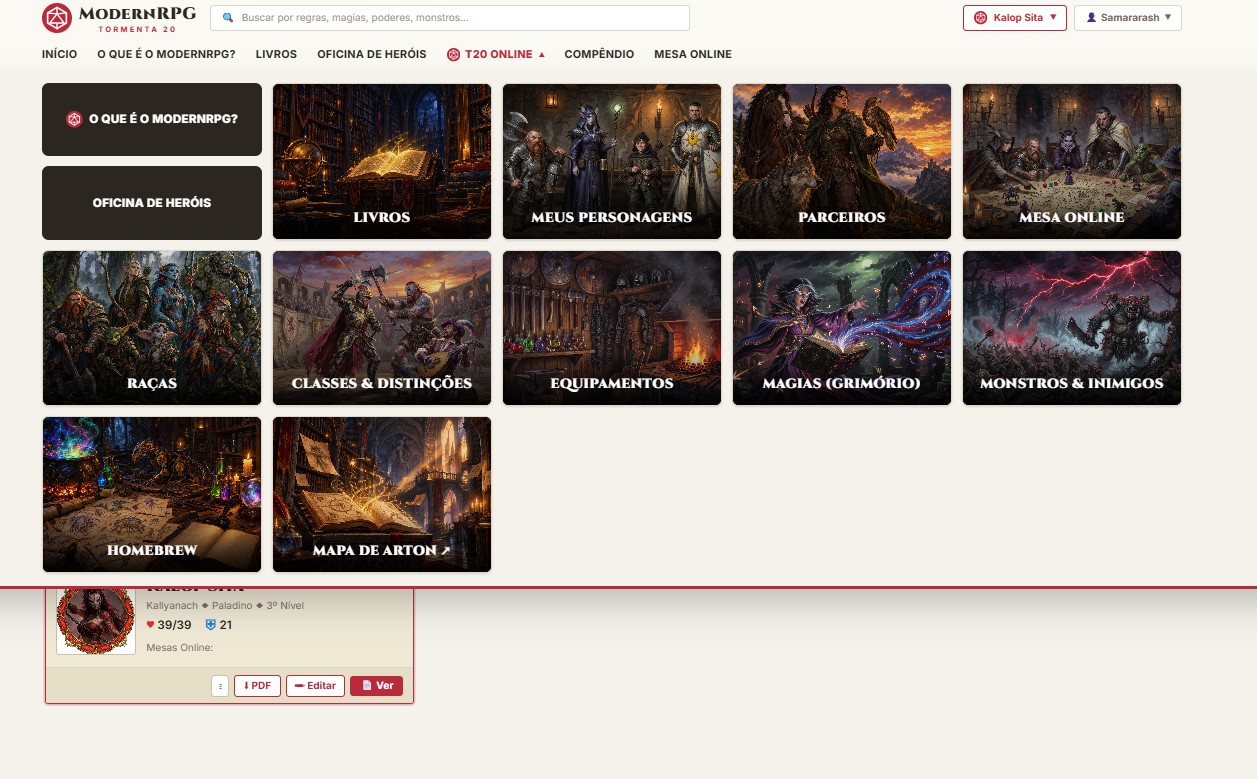Click the Ver button to view the character
The image size is (1257, 779).
tap(376, 686)
